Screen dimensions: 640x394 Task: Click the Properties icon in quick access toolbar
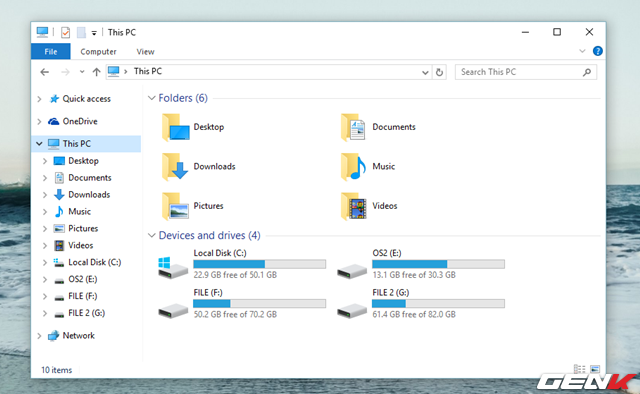tap(65, 32)
